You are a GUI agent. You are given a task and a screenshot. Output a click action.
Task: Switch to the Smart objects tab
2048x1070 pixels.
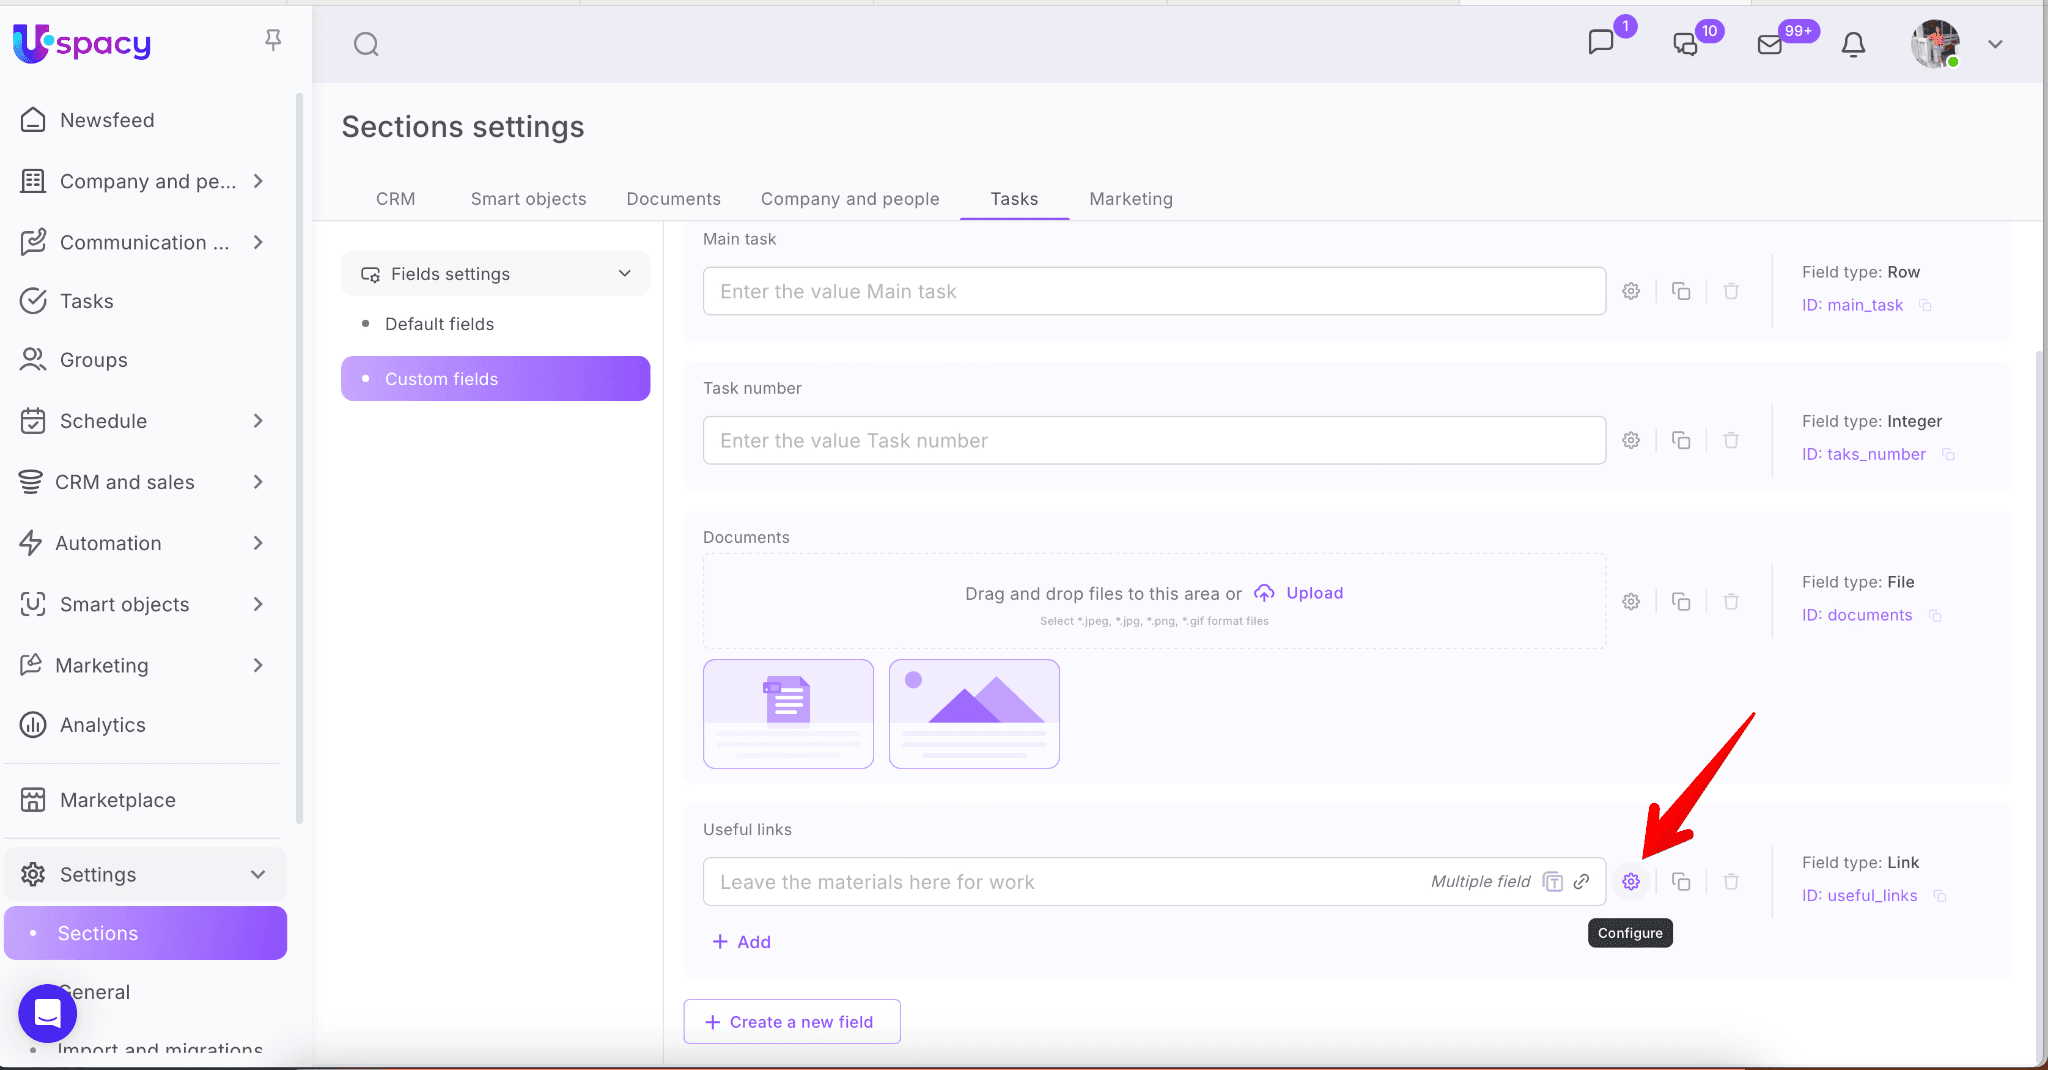point(528,199)
